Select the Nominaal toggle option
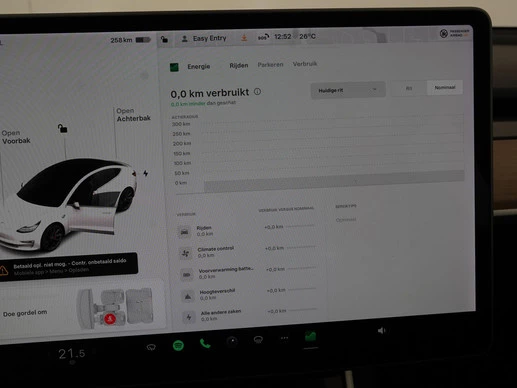 pyautogui.click(x=445, y=87)
